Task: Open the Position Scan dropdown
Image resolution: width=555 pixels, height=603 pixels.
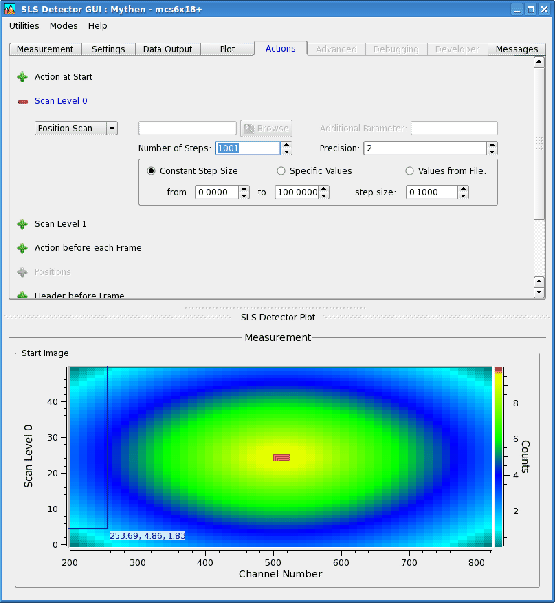Action: click(76, 128)
